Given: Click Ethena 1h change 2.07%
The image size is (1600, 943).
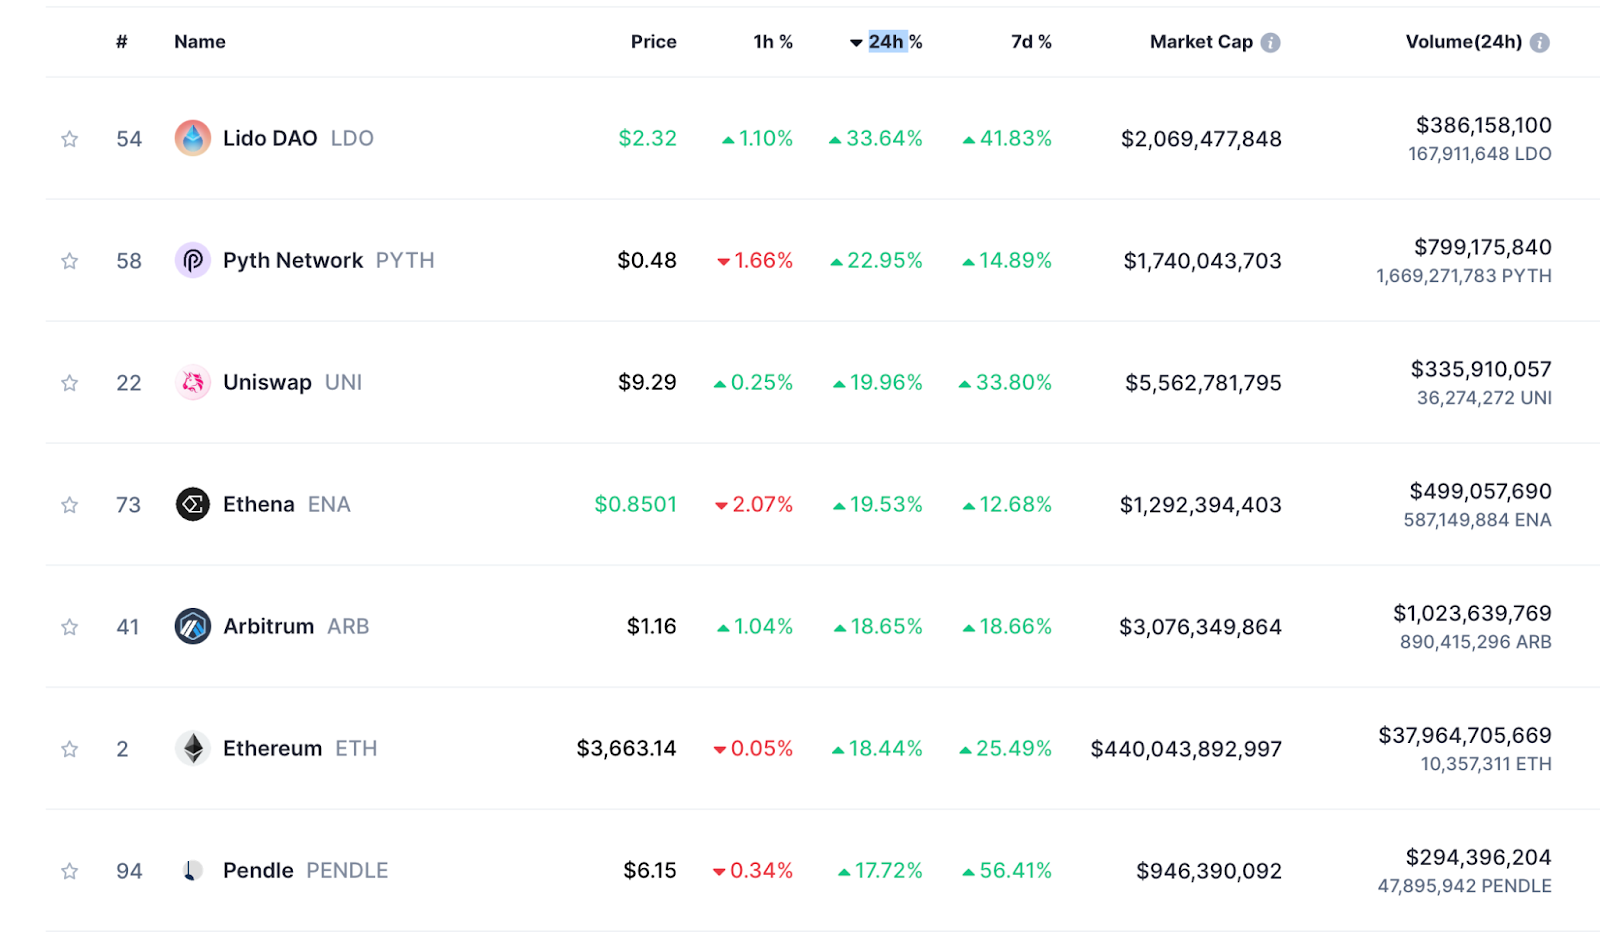Looking at the screenshot, I should [x=754, y=504].
